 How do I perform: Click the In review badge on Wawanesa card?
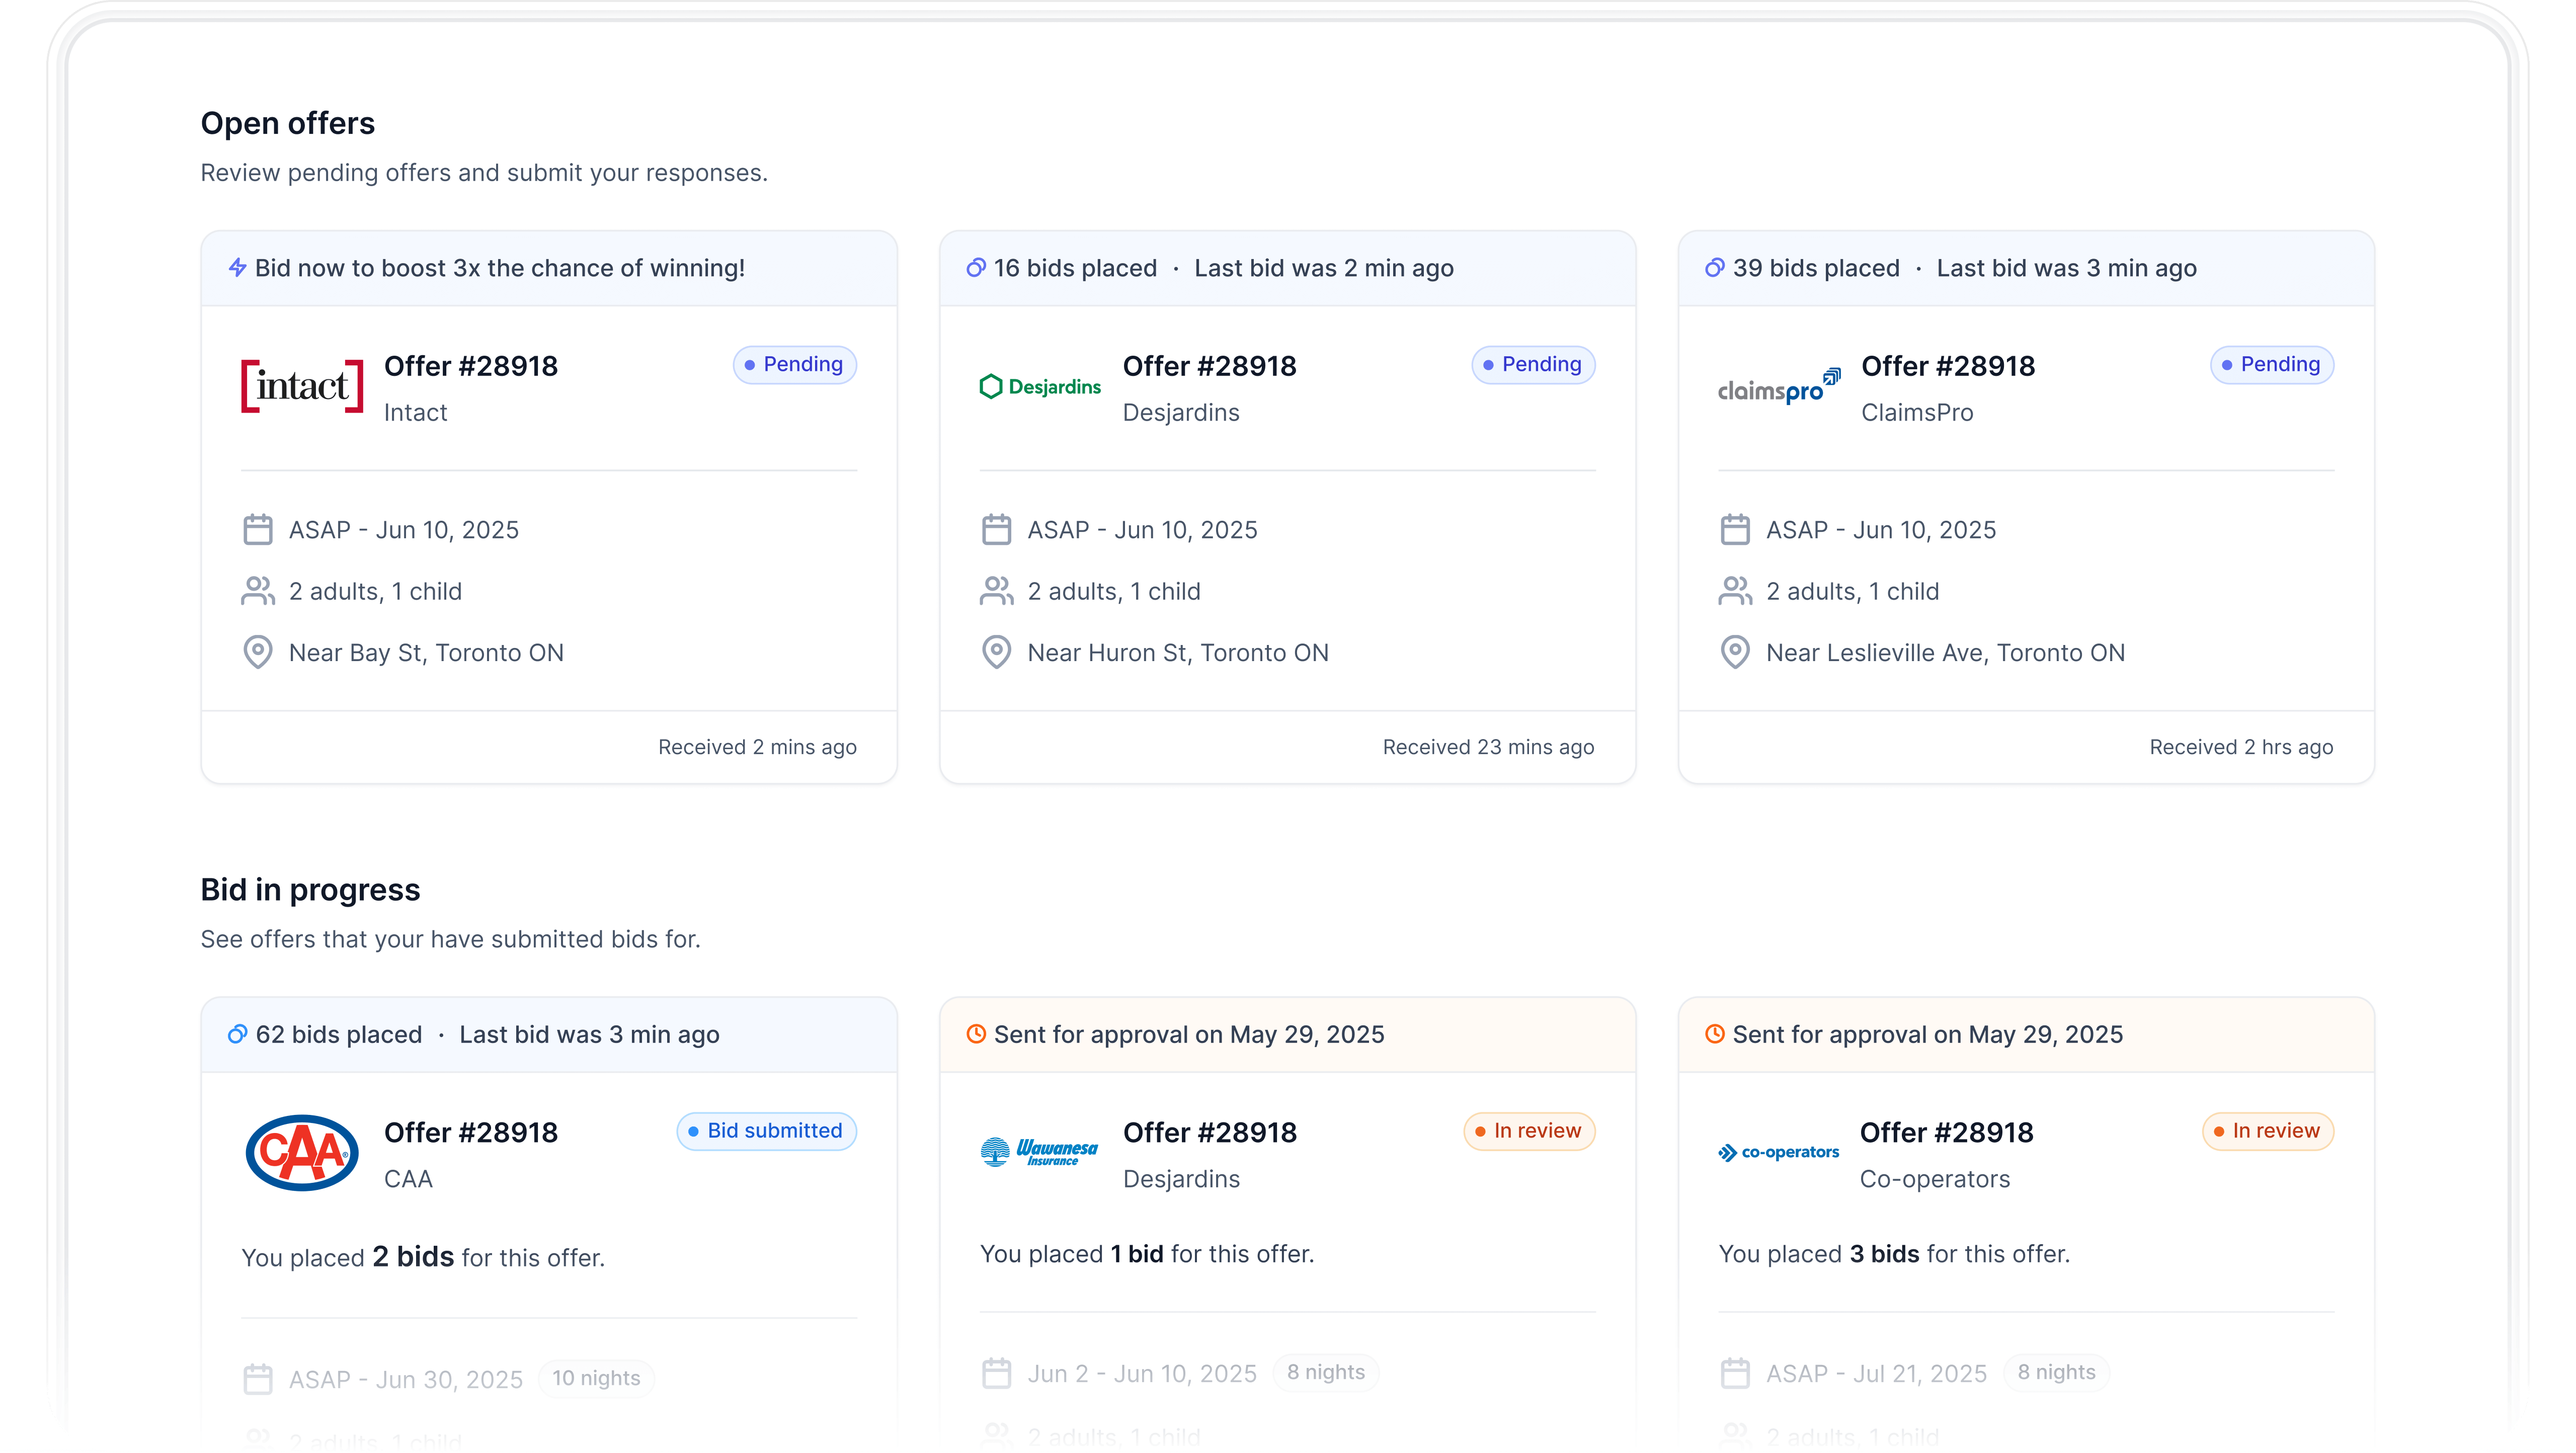(1528, 1131)
